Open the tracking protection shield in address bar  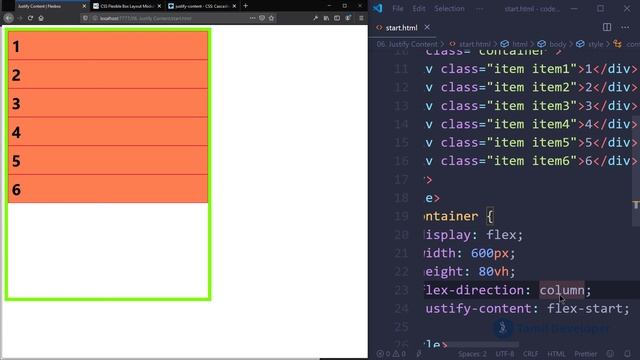point(85,18)
